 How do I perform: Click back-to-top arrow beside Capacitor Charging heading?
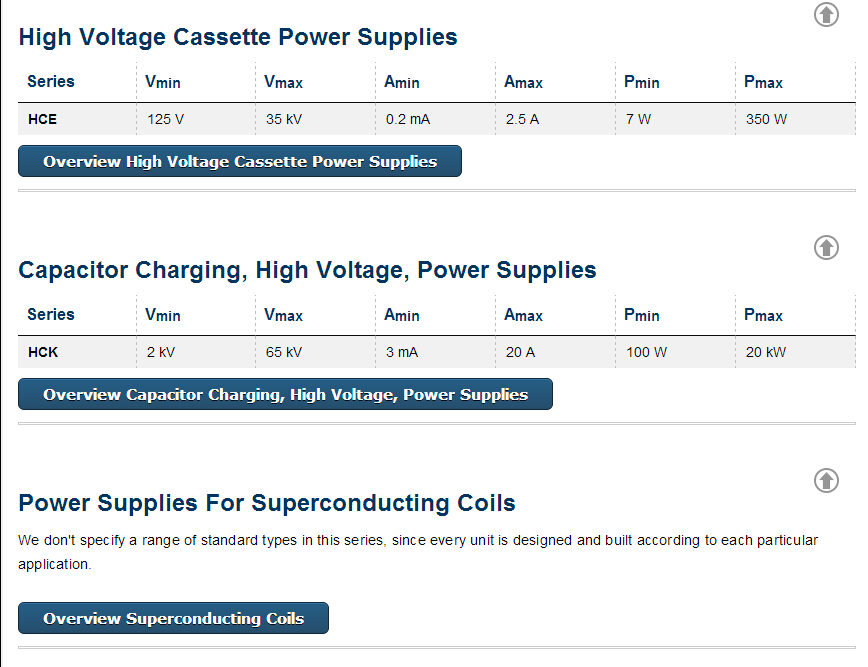point(826,247)
